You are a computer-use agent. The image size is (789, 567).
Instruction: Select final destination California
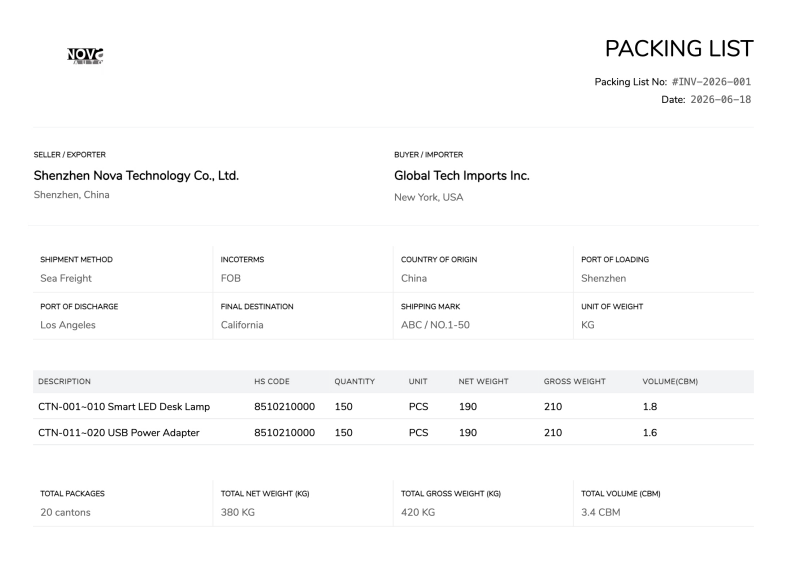coord(242,325)
